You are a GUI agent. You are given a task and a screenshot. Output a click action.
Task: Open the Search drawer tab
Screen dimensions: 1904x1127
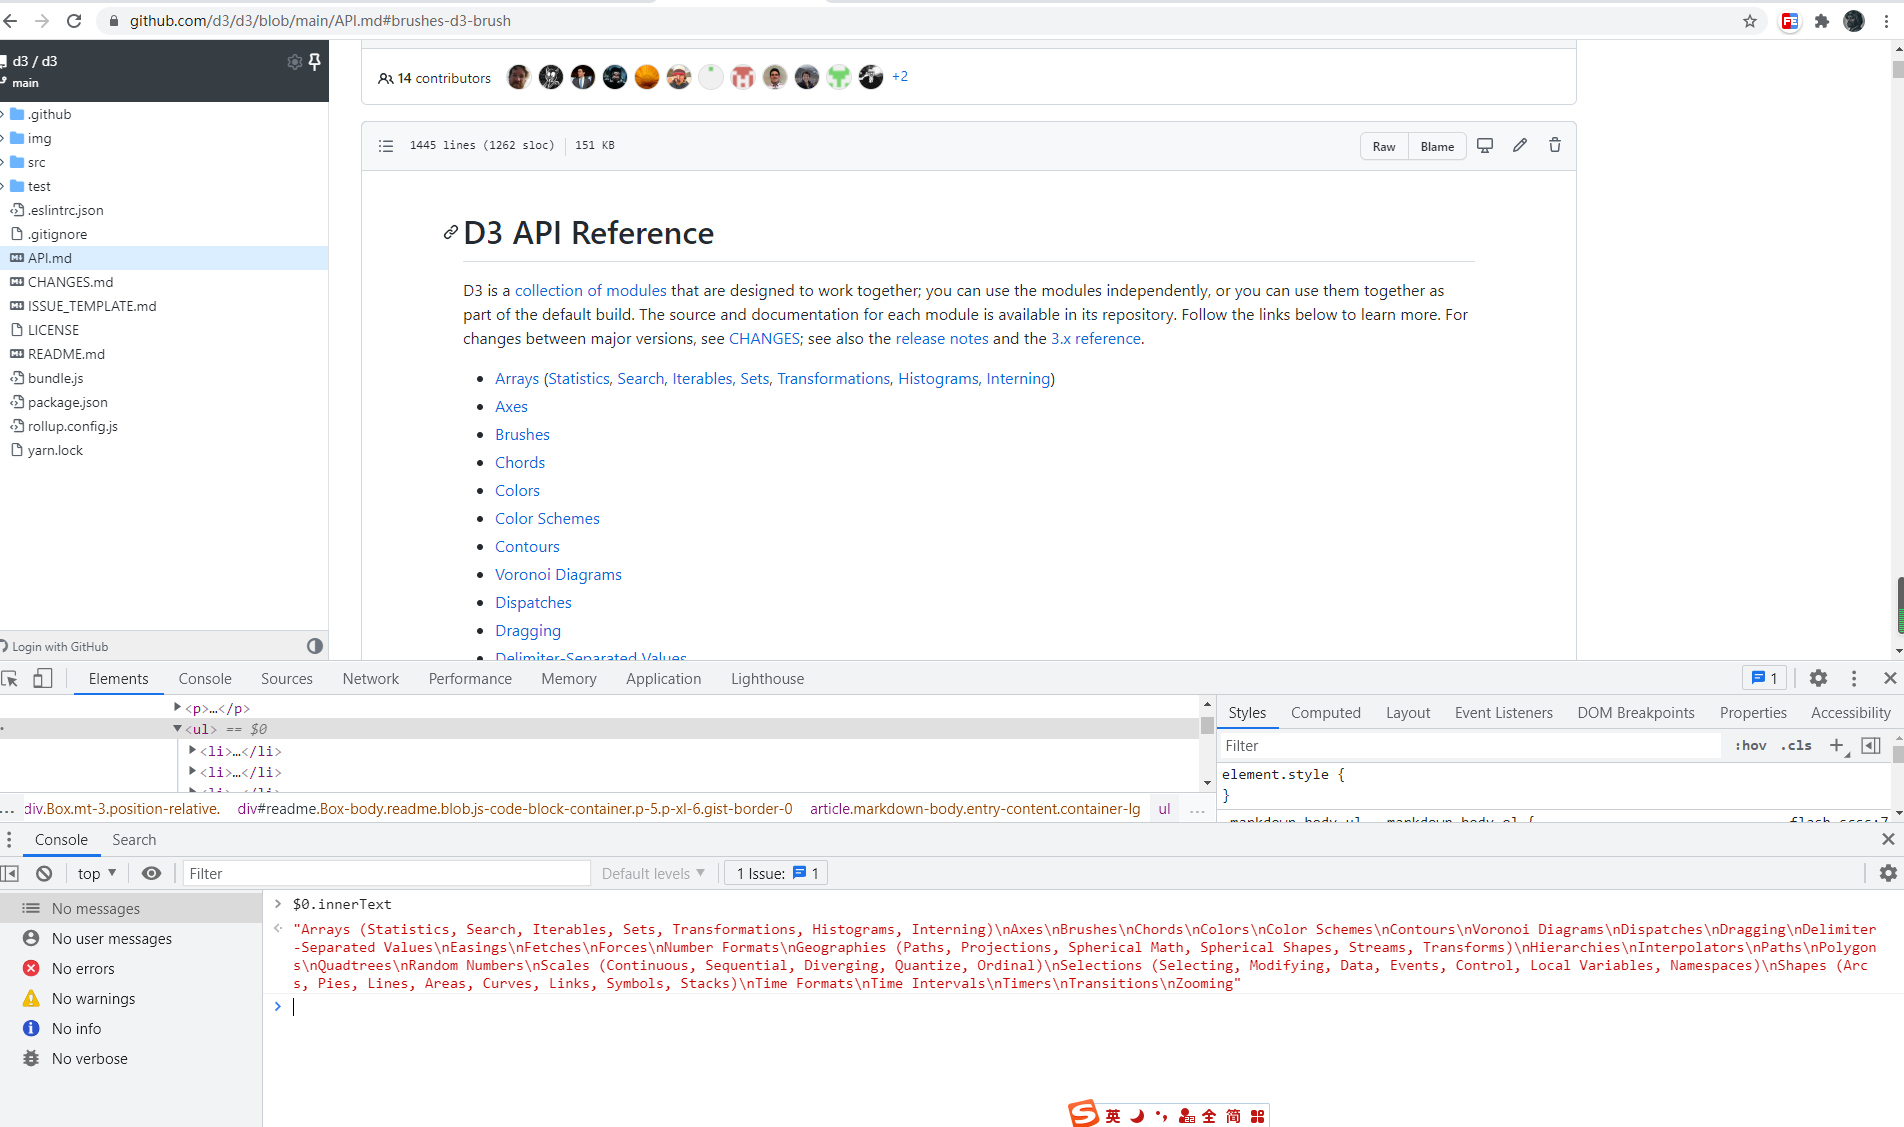click(134, 840)
